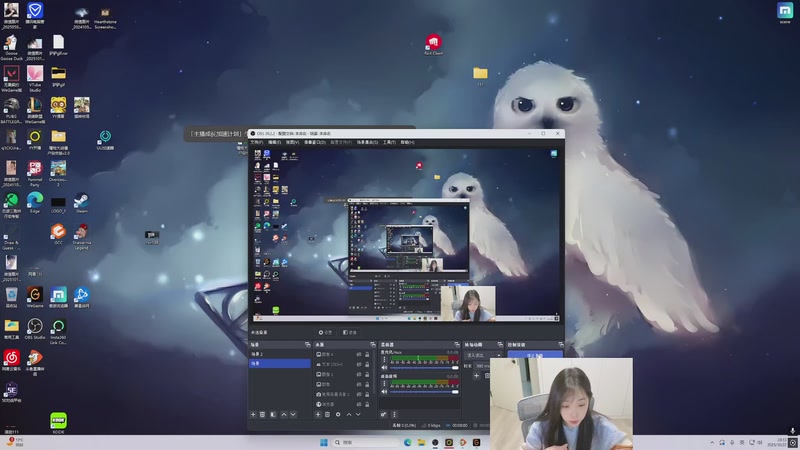Pop out the Scene Transitions dock panel
This screenshot has width=800, height=450.
tap(500, 345)
